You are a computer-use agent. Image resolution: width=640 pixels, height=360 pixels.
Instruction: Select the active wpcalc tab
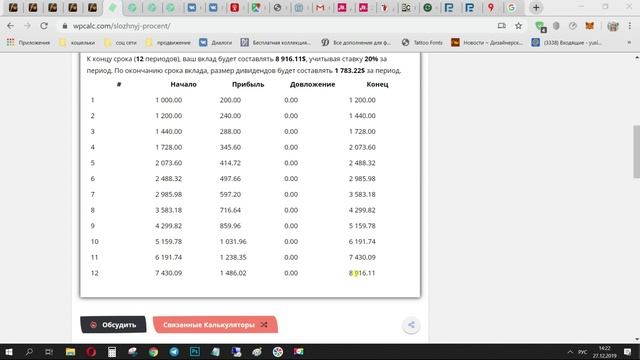coord(112,8)
